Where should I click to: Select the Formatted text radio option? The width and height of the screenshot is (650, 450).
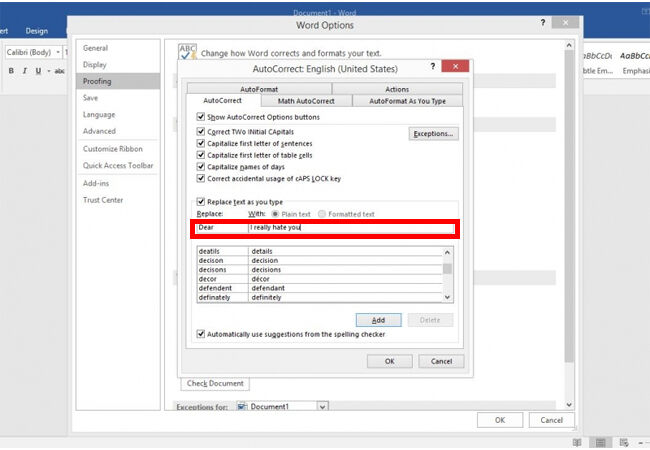pyautogui.click(x=322, y=214)
